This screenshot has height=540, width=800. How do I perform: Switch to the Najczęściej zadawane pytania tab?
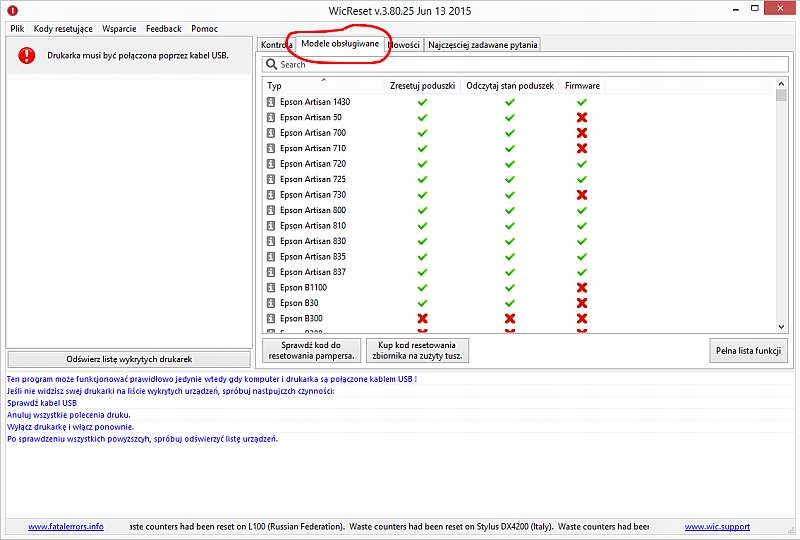(x=483, y=45)
